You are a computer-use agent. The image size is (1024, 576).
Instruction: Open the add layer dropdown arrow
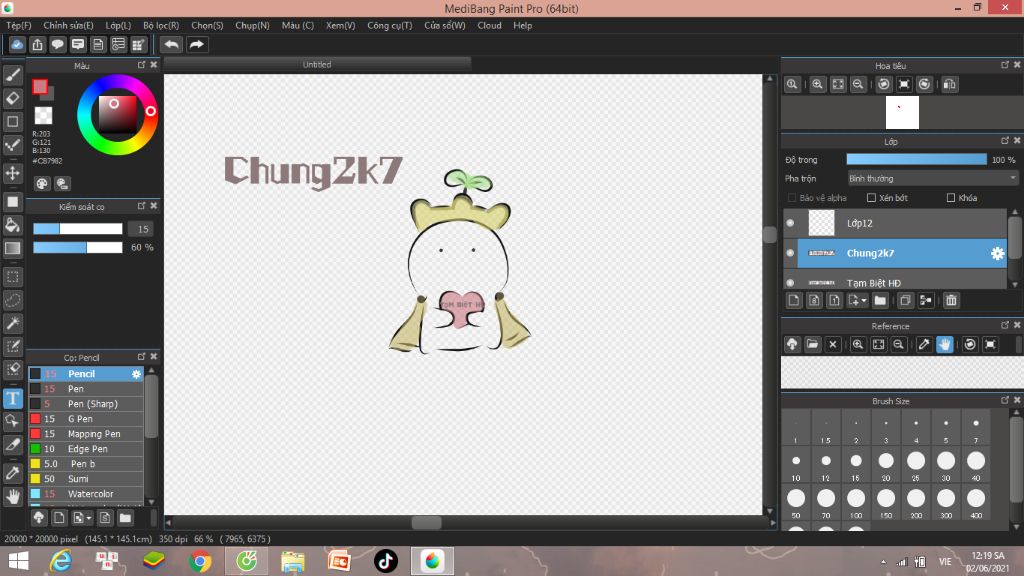(x=864, y=301)
